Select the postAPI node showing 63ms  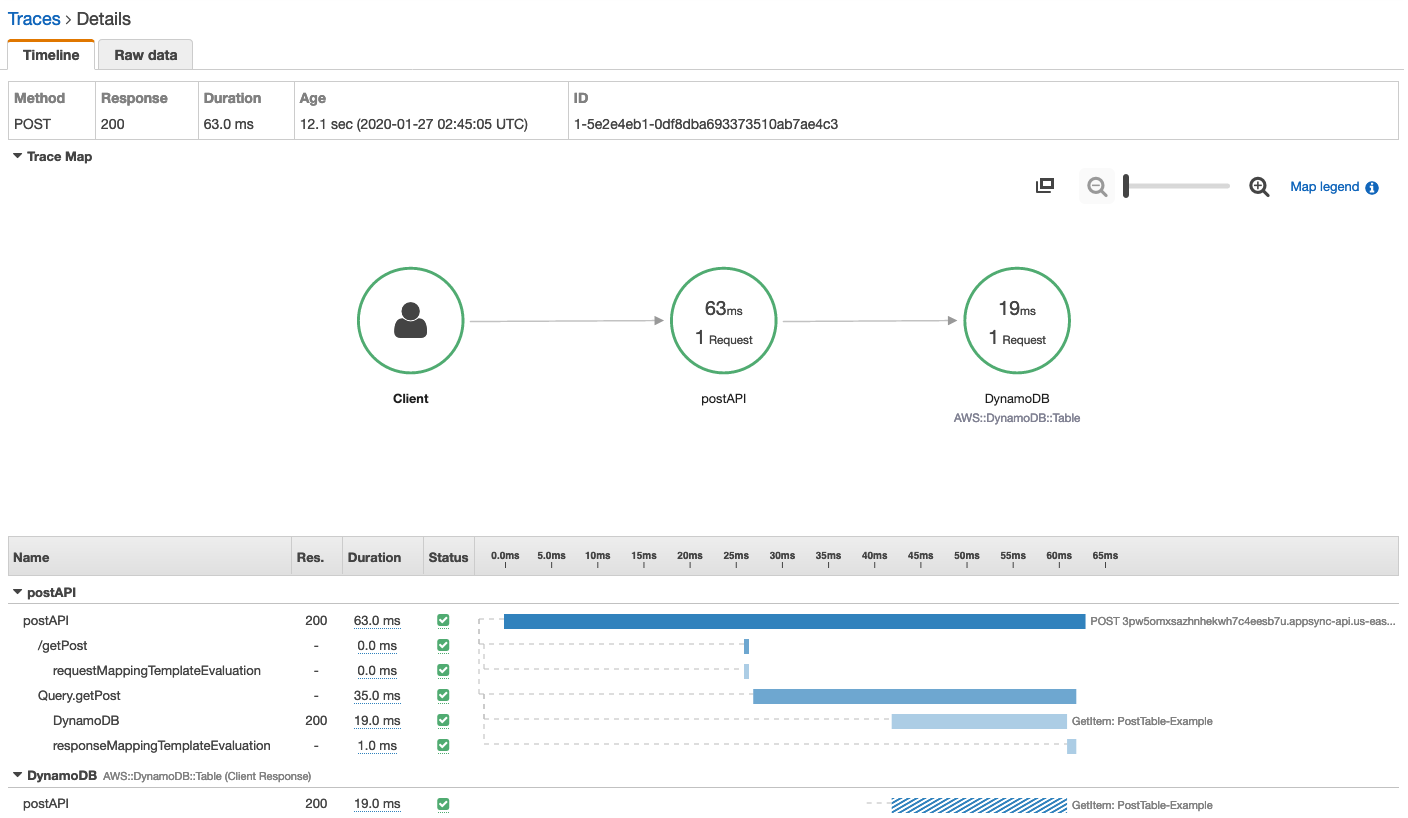click(x=723, y=320)
